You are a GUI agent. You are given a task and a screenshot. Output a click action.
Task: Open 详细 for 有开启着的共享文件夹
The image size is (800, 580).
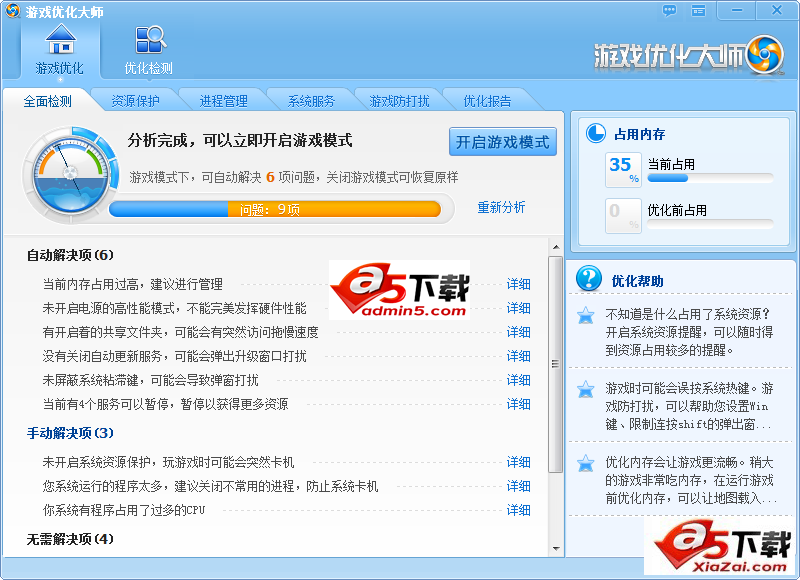[x=518, y=332]
